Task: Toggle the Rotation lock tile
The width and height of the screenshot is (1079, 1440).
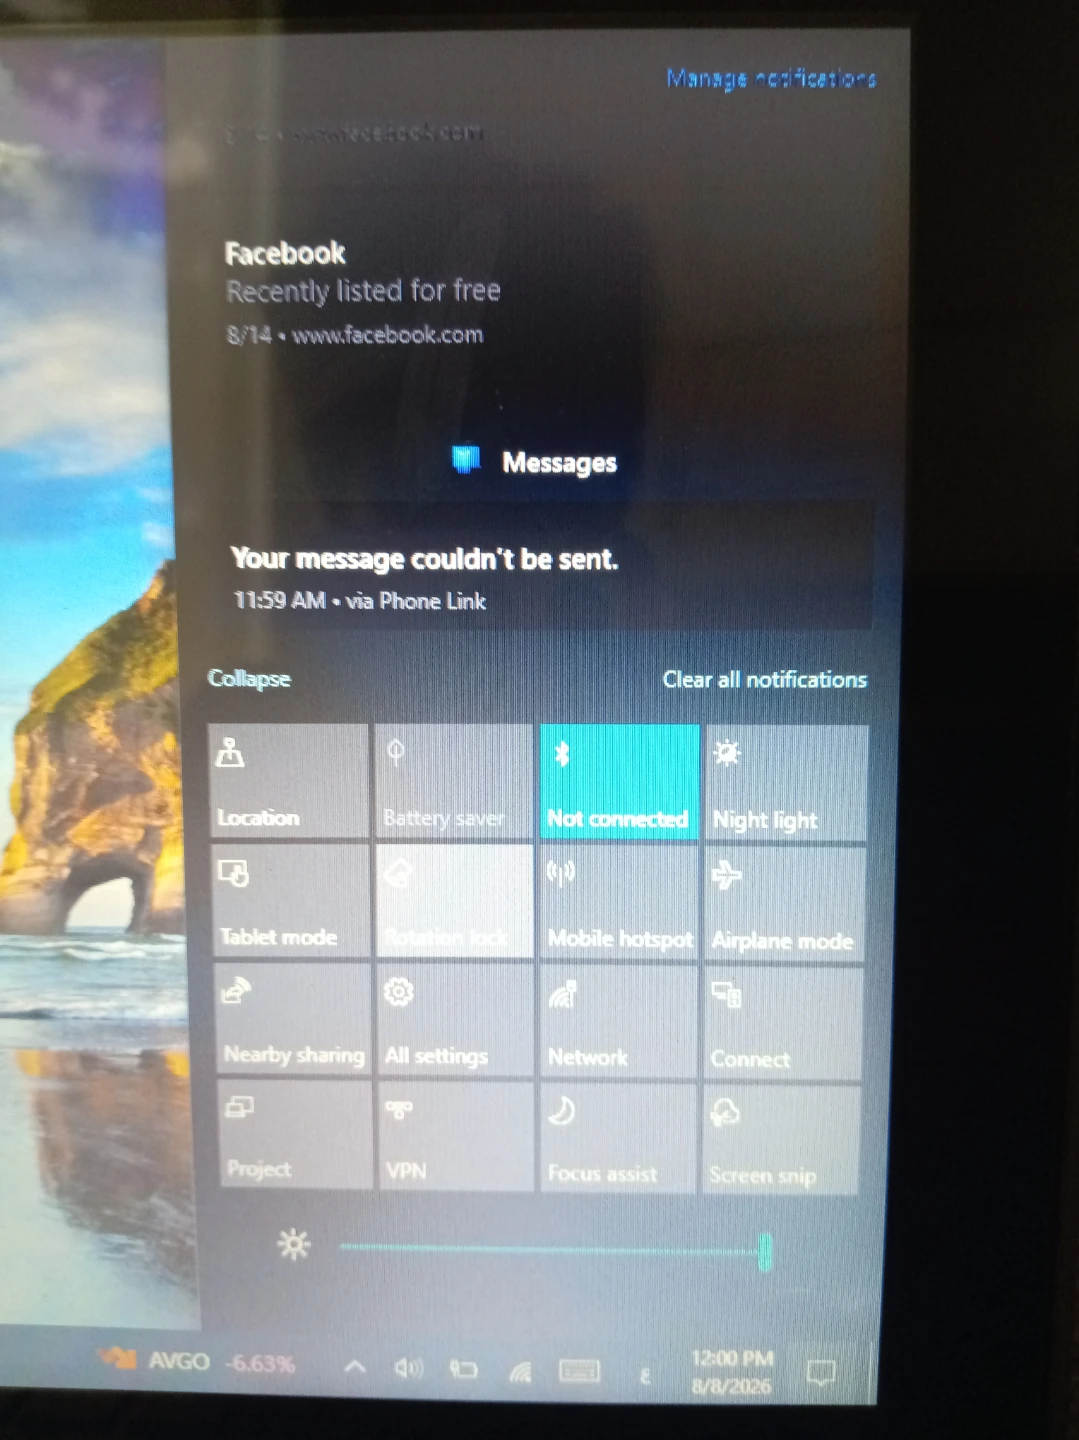Action: 455,901
